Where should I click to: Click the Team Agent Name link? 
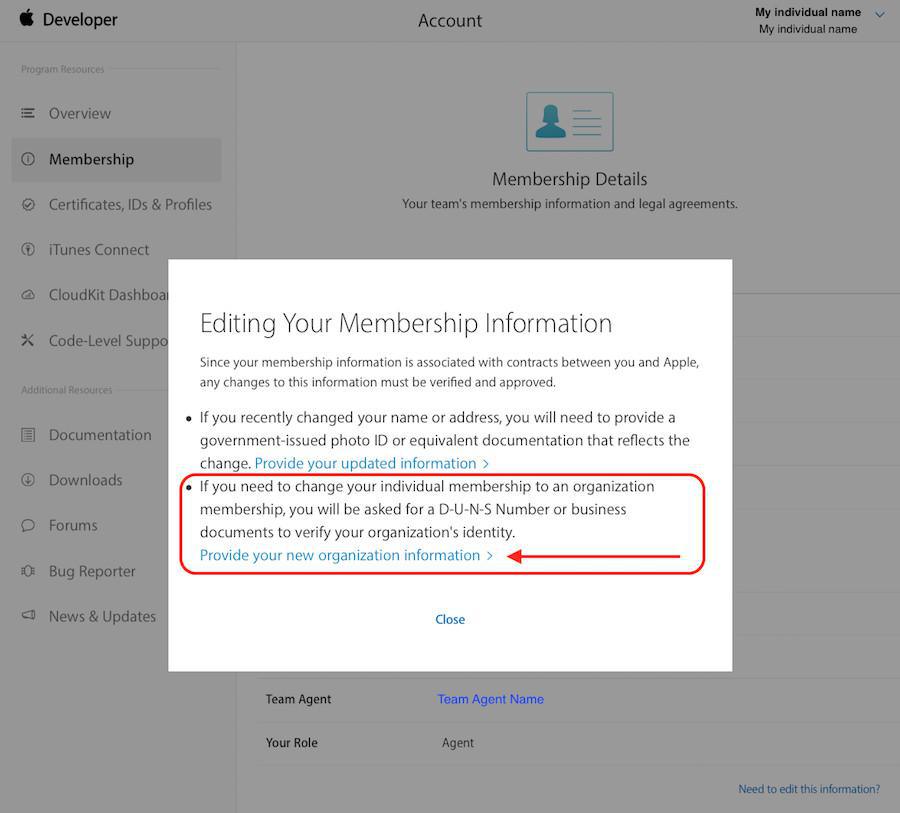490,699
